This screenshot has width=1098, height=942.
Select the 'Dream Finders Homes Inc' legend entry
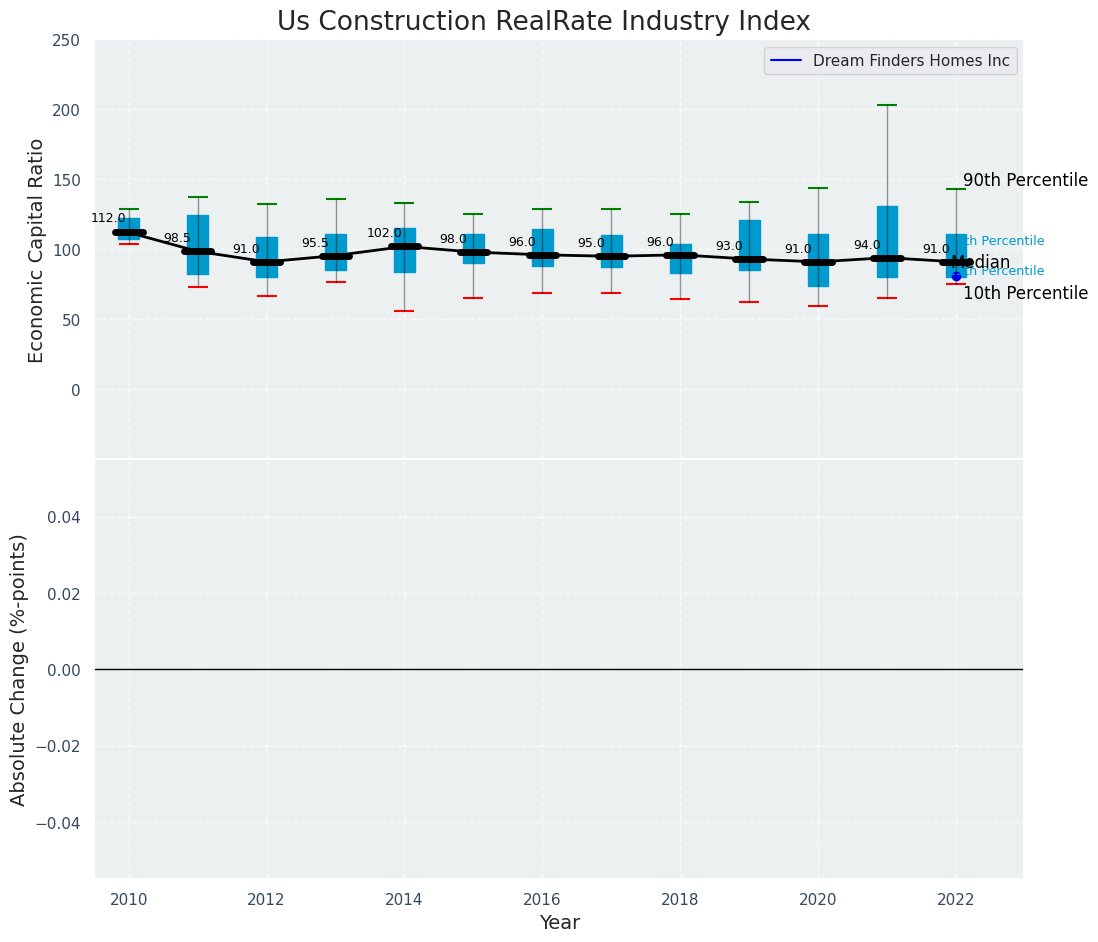tap(911, 61)
